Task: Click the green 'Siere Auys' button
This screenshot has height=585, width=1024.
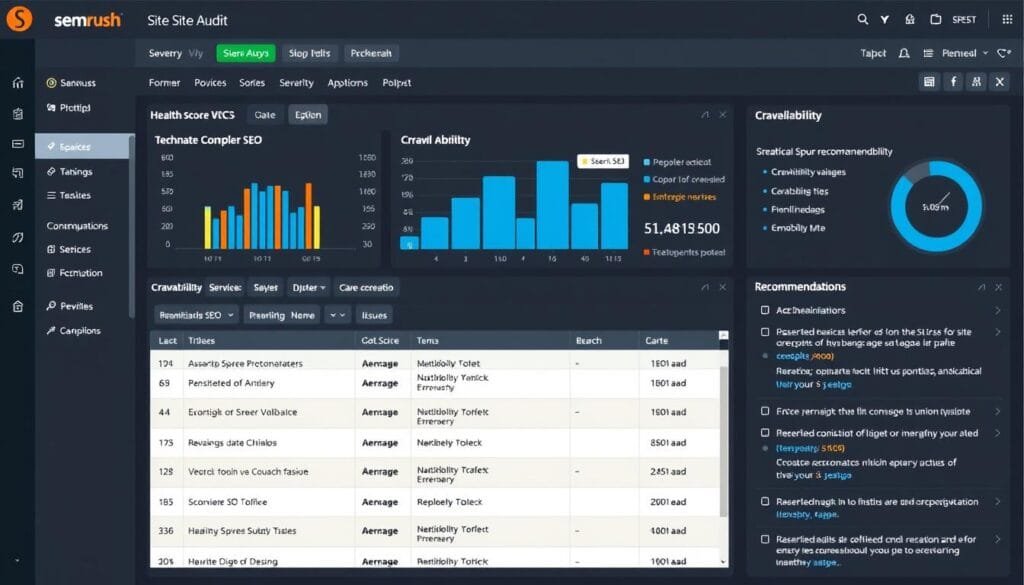Action: click(x=245, y=53)
